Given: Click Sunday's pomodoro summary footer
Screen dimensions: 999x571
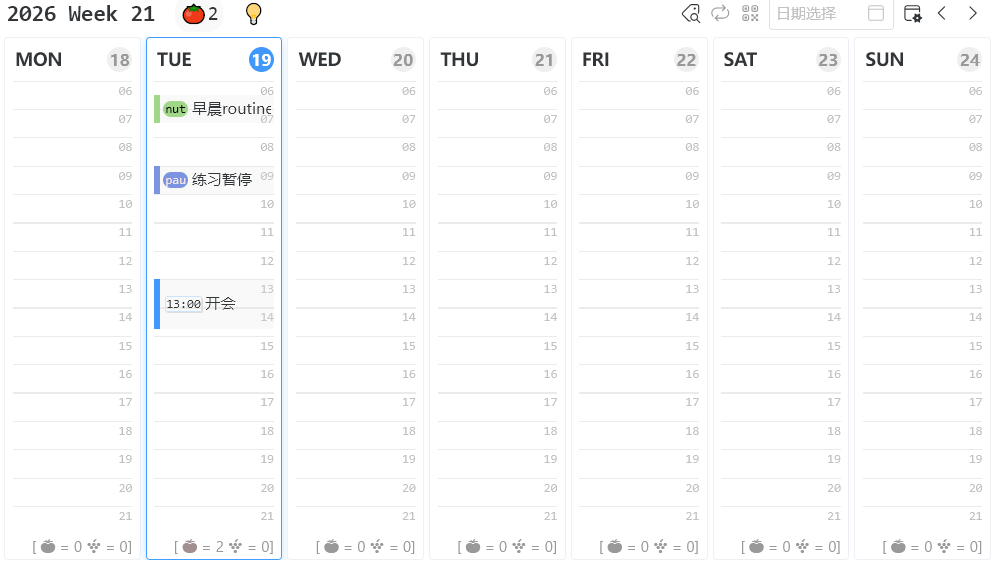Looking at the screenshot, I should click(x=932, y=547).
